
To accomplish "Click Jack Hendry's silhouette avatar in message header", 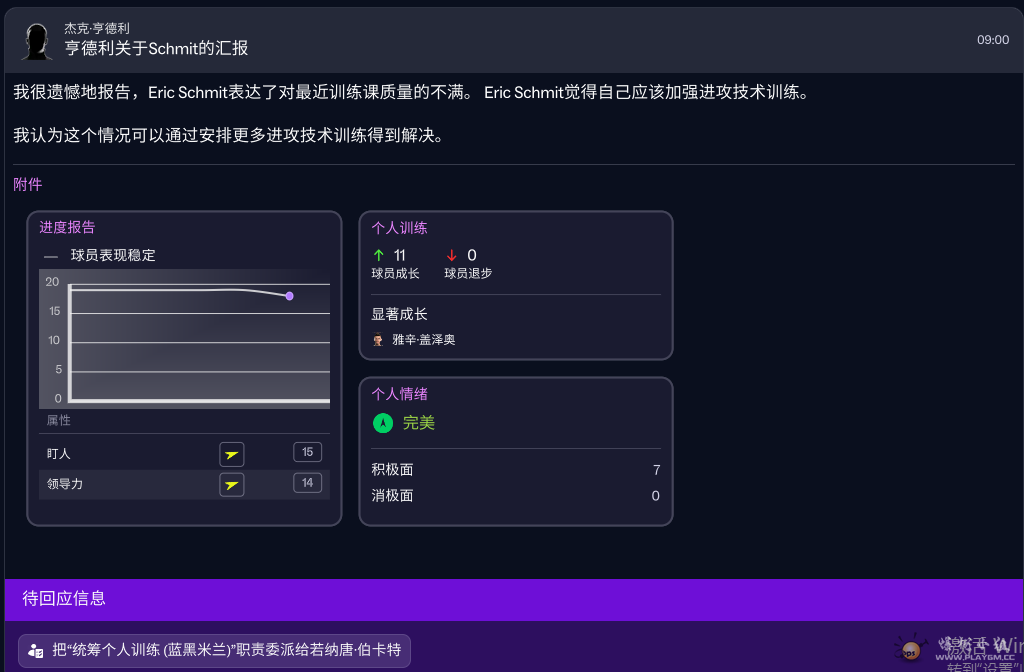I will coord(37,41).
